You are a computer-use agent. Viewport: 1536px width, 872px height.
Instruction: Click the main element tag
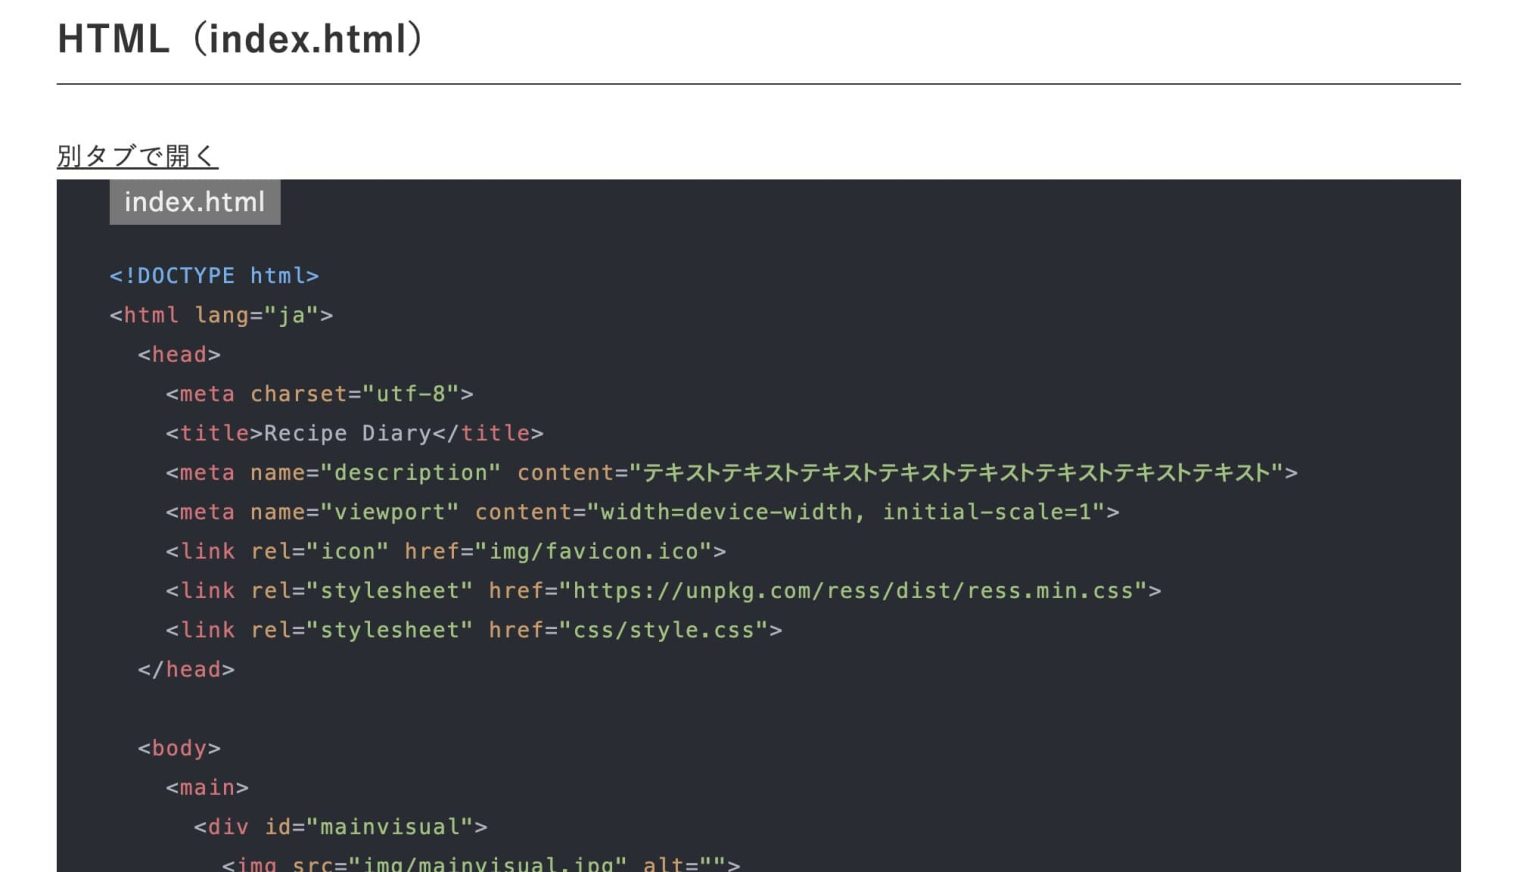(x=207, y=787)
